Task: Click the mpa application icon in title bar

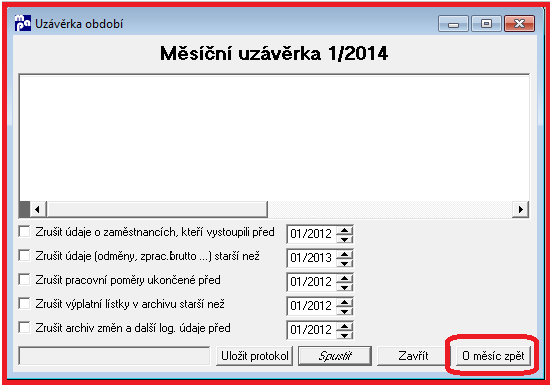Action: [x=23, y=23]
